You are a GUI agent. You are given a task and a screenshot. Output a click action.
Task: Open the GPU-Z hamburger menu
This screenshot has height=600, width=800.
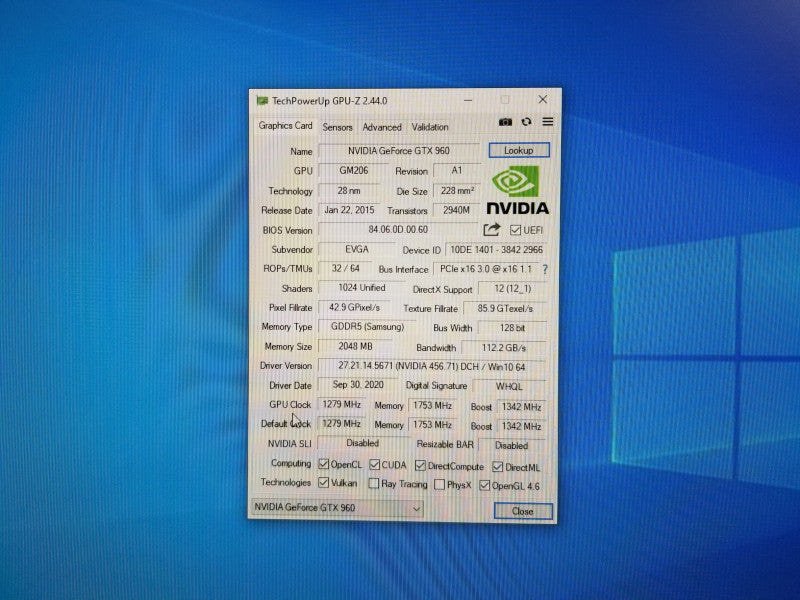pos(547,121)
